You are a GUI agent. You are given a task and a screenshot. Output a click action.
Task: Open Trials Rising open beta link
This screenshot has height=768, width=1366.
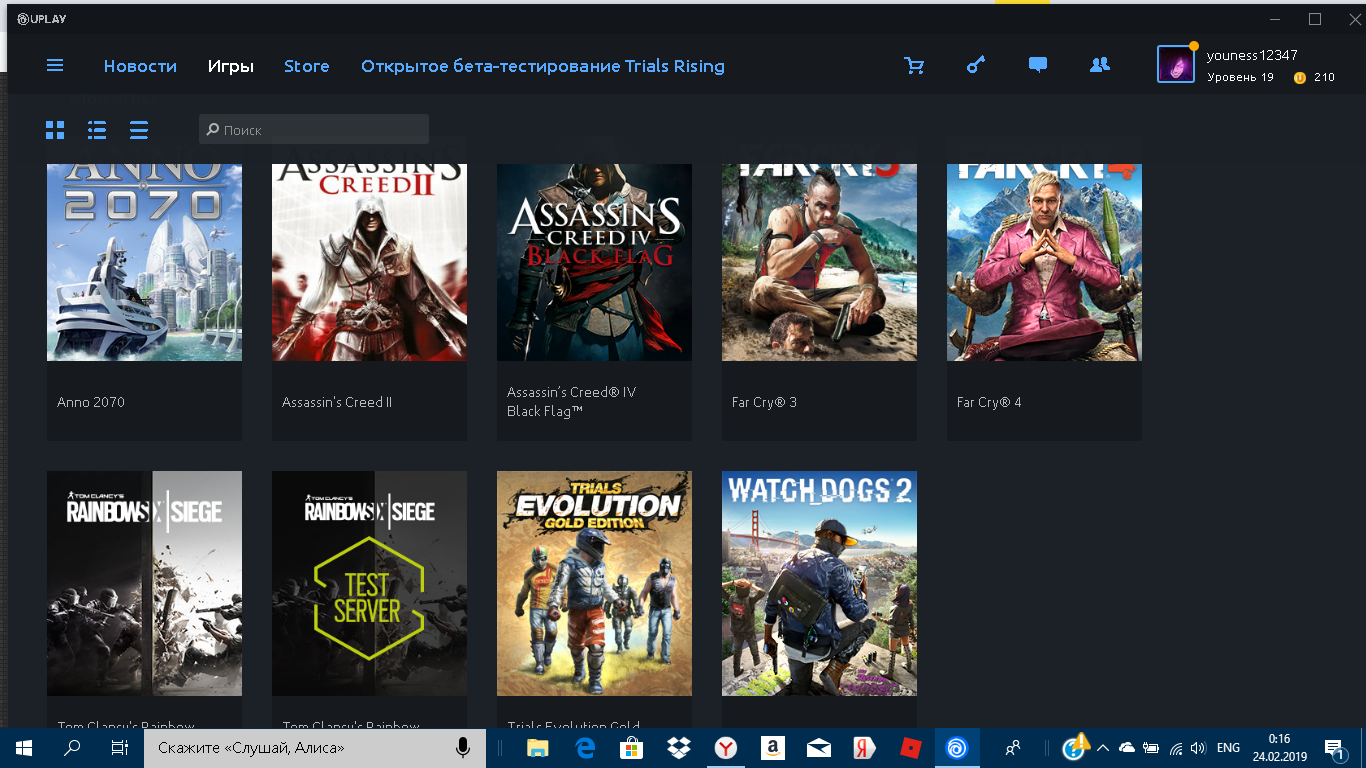(543, 66)
